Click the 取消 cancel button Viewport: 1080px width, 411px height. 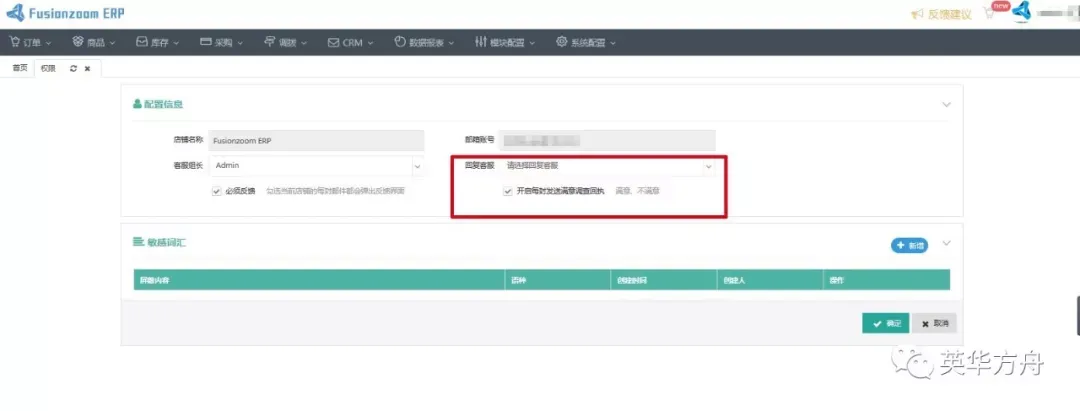coord(935,323)
